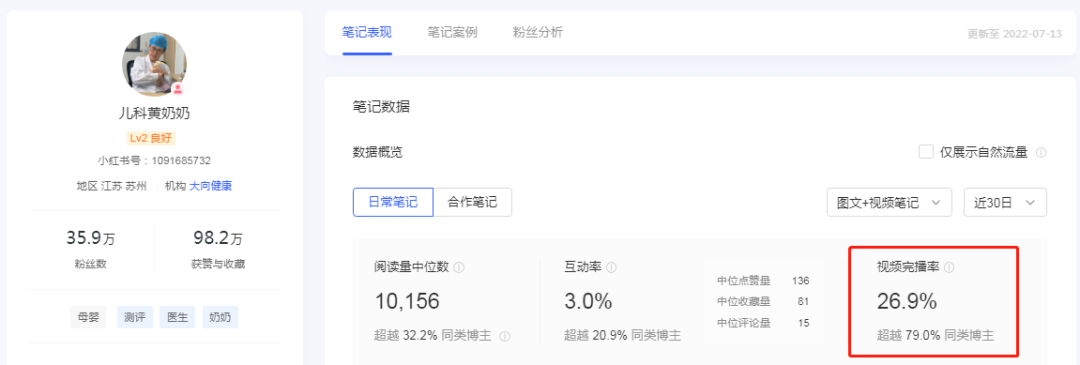
Task: Switch to the 笔记案例 tab
Action: 452,32
